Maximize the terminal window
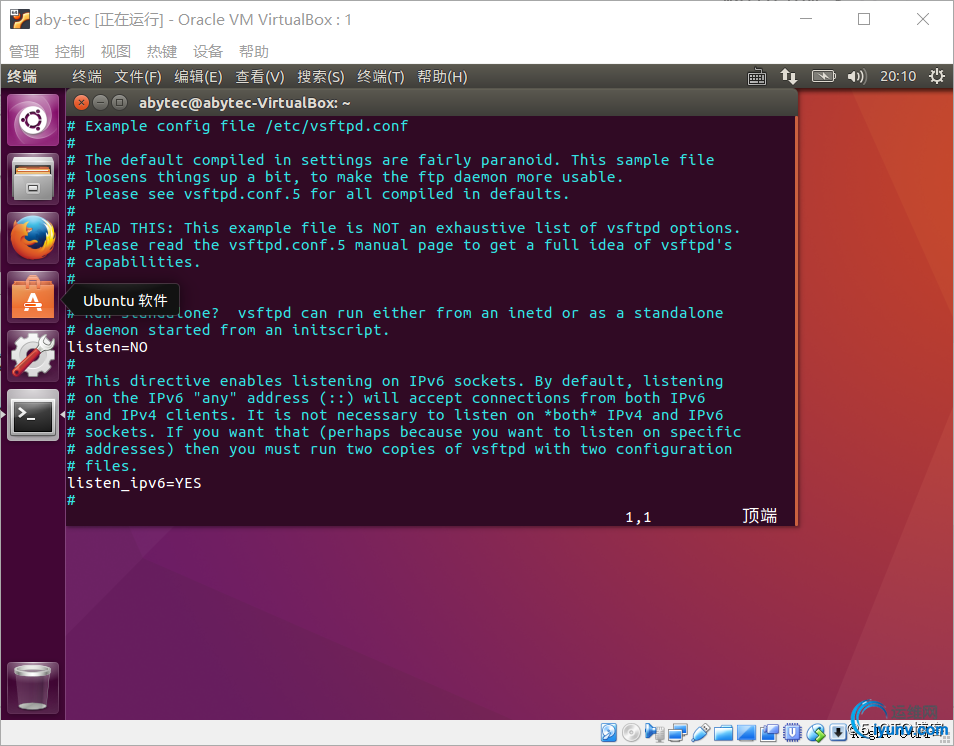 [120, 102]
